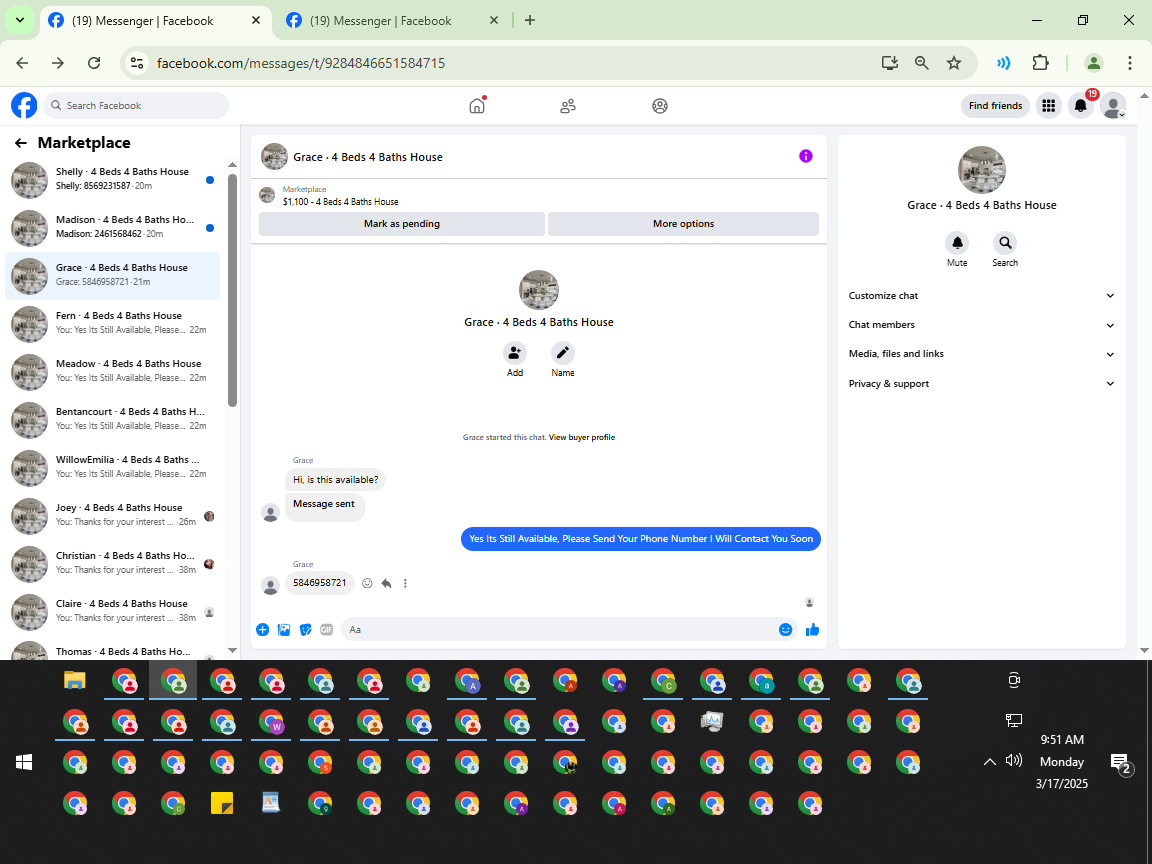Open the Chrome tab search dropdown
The height and width of the screenshot is (864, 1152).
coord(20,21)
